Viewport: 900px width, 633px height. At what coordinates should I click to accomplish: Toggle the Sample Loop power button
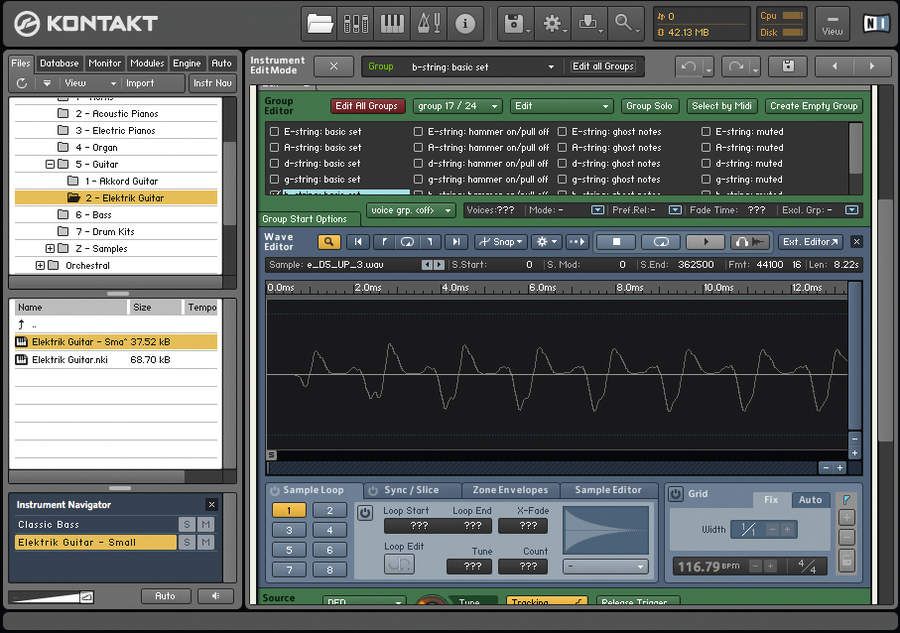click(x=275, y=490)
